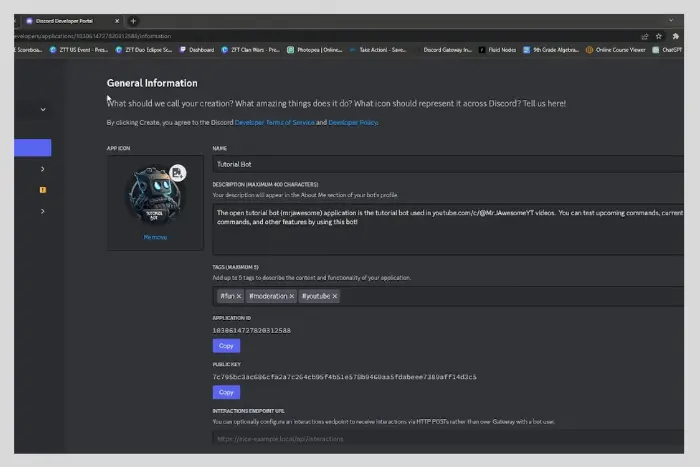Click the Tags (Maximum 5) label
This screenshot has height=467, width=700.
(235, 267)
